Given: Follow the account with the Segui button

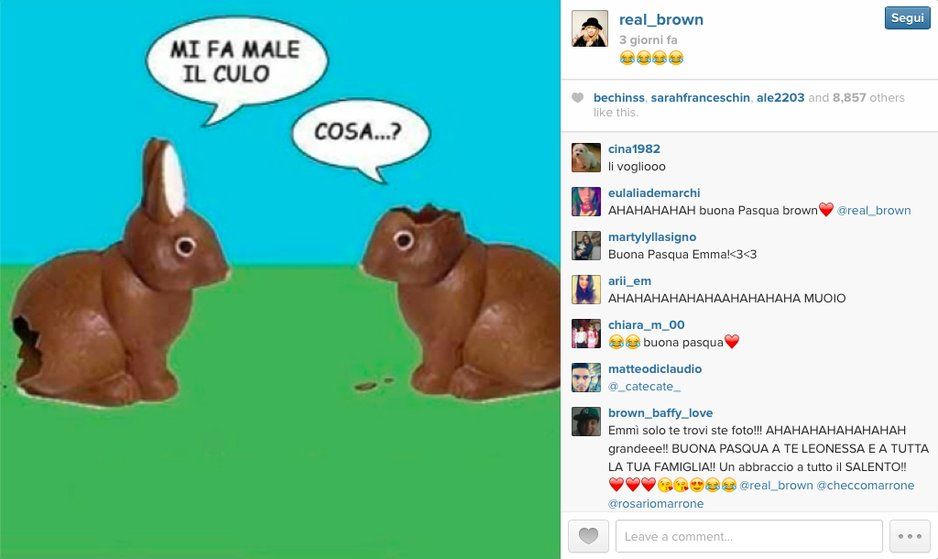Looking at the screenshot, I should [x=907, y=18].
